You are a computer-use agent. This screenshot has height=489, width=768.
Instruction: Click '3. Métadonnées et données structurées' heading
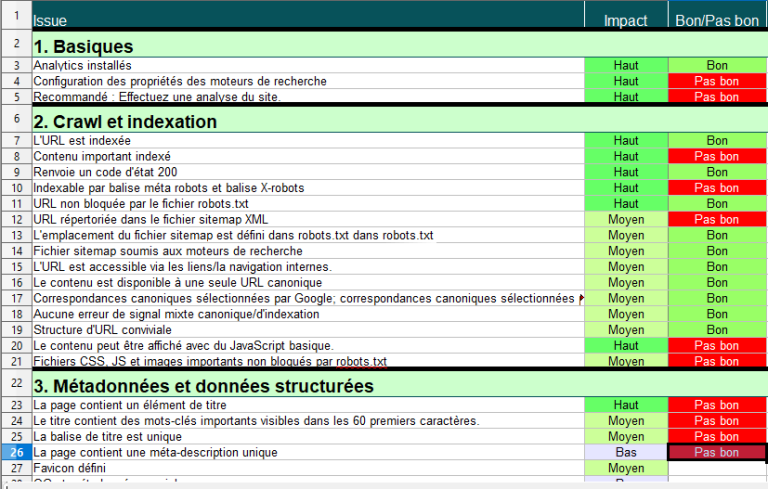(203, 386)
